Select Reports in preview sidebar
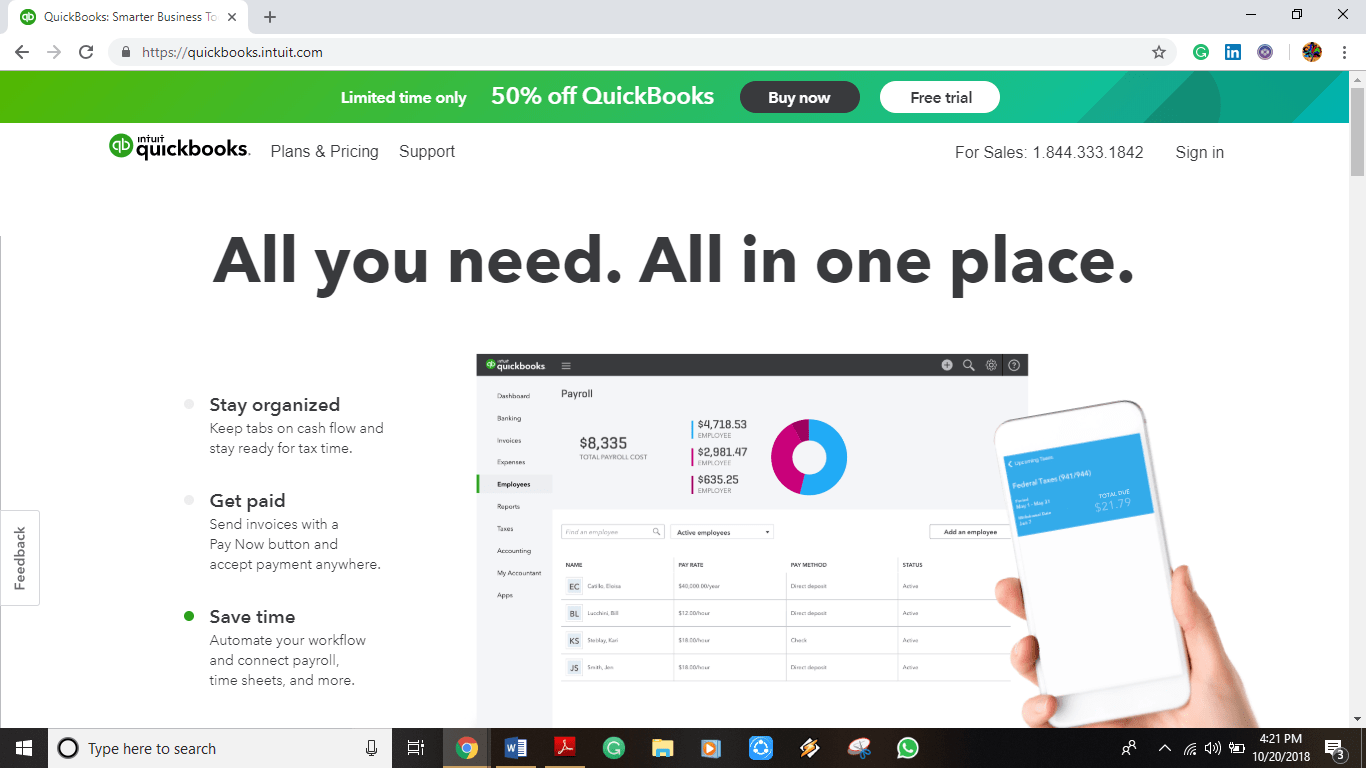Screen dimensions: 1366x768 (x=509, y=507)
